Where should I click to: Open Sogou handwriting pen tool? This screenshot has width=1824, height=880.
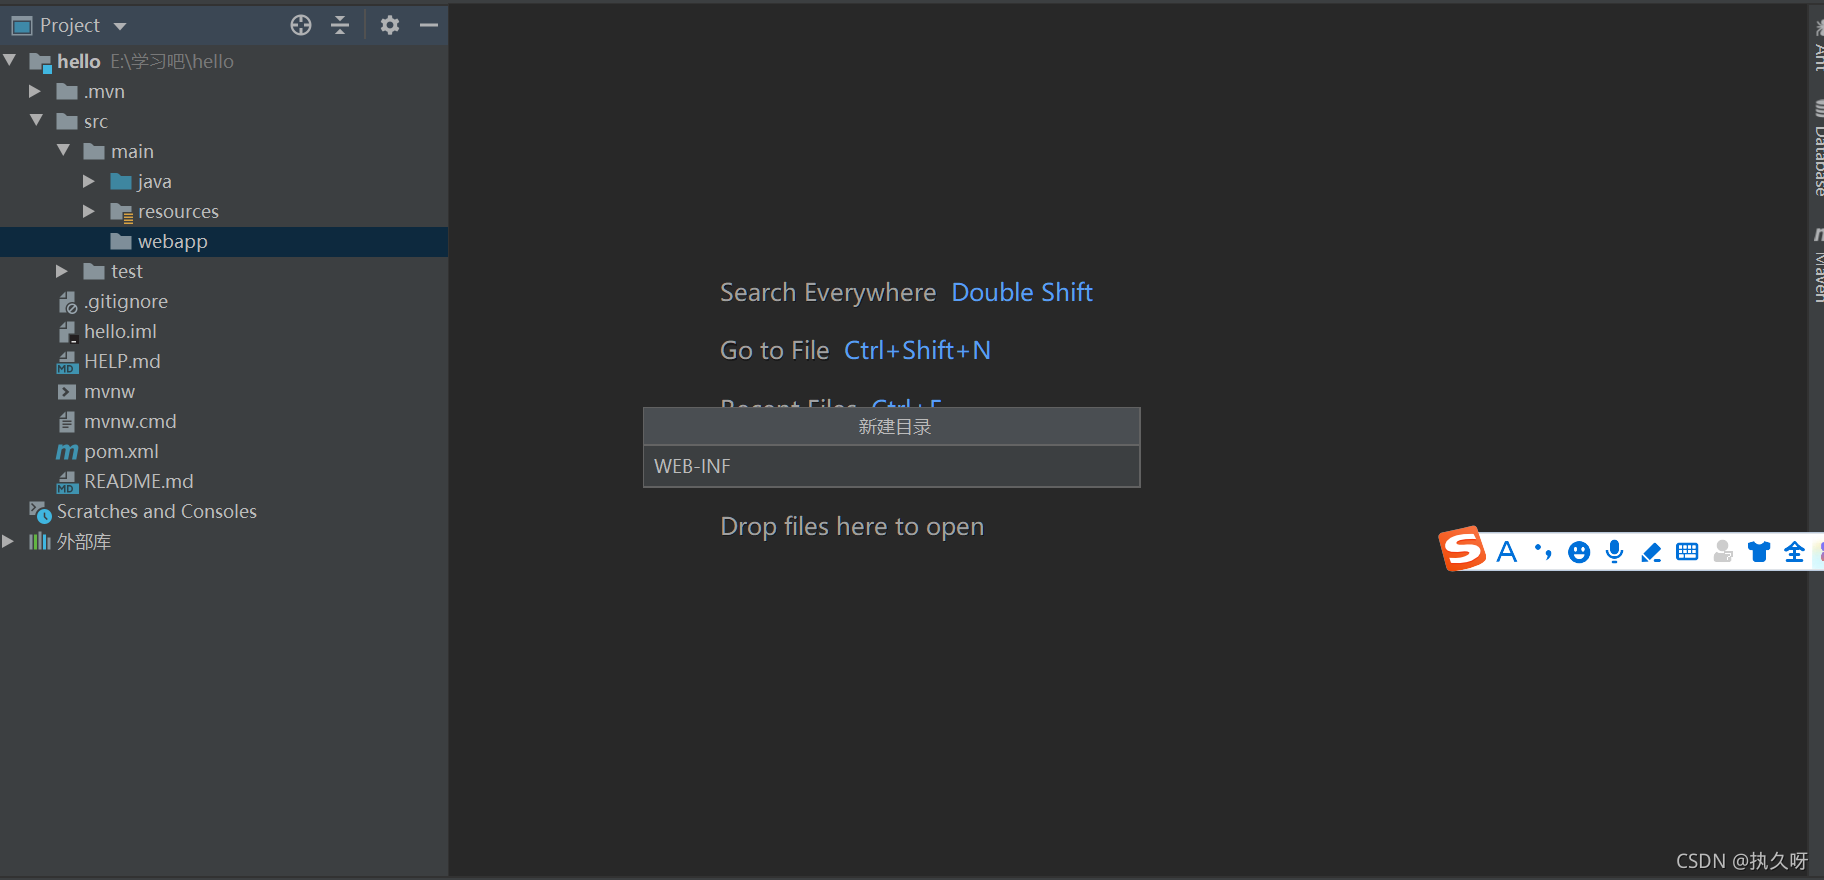(1651, 552)
